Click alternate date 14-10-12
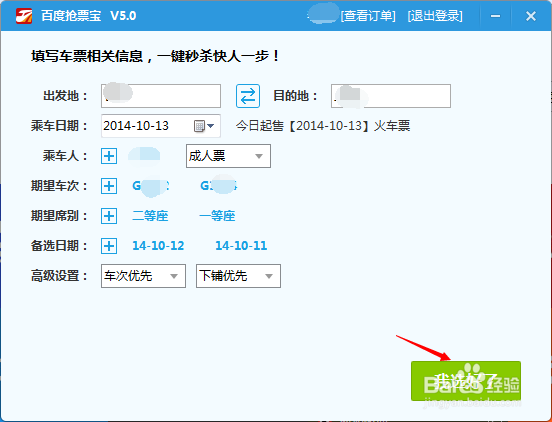This screenshot has height=422, width=552. click(158, 245)
